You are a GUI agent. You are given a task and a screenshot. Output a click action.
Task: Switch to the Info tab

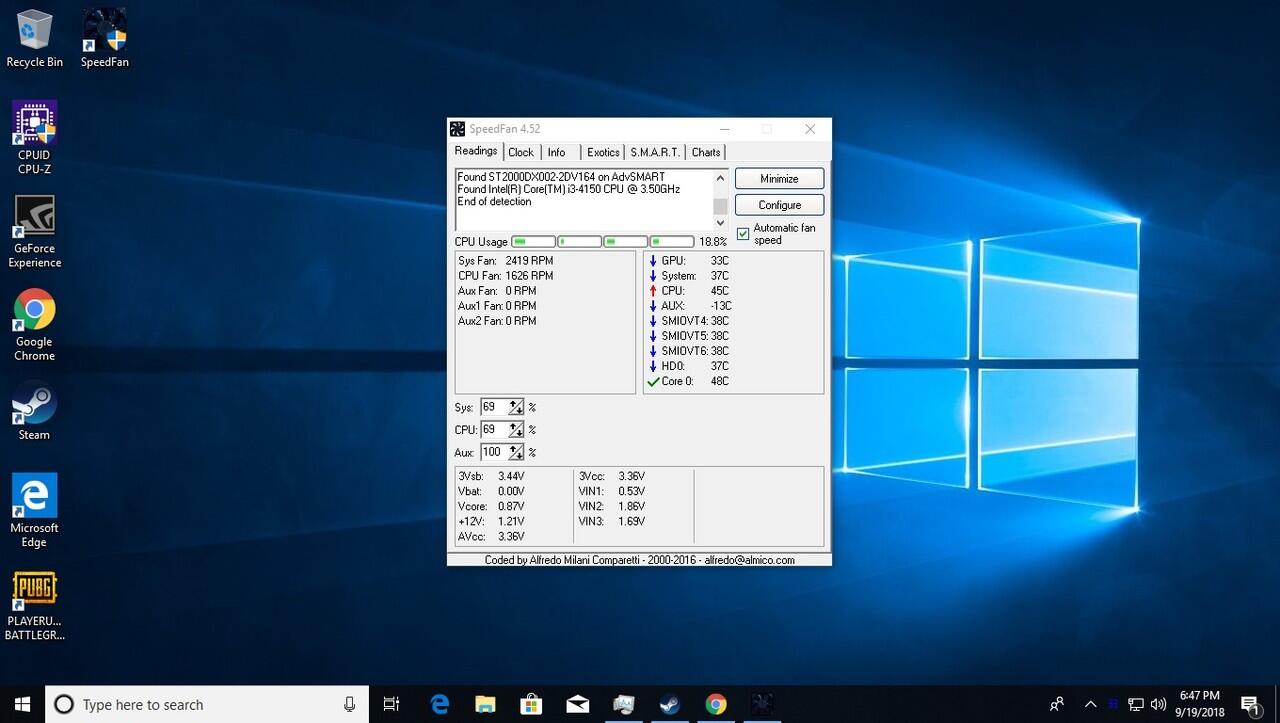coord(556,152)
